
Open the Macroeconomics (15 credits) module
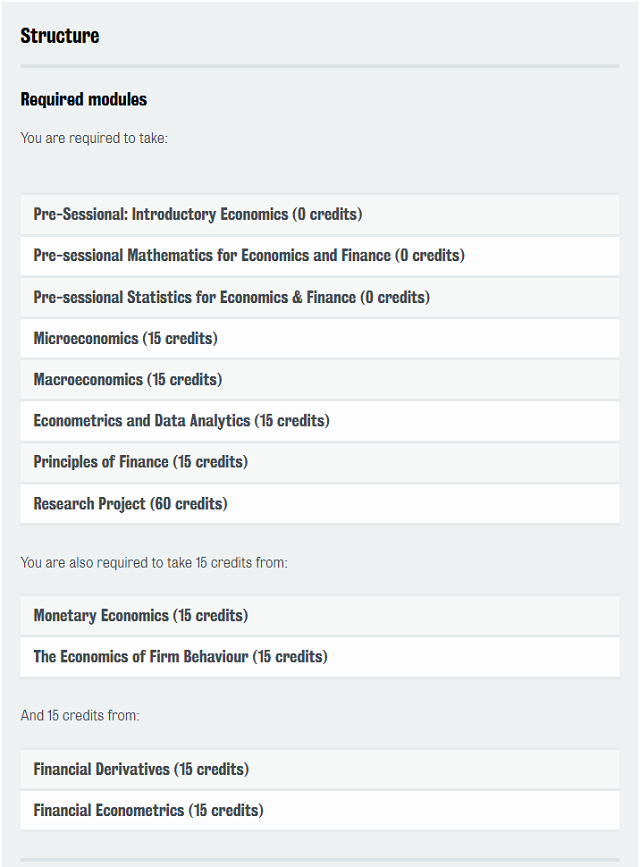tap(320, 380)
